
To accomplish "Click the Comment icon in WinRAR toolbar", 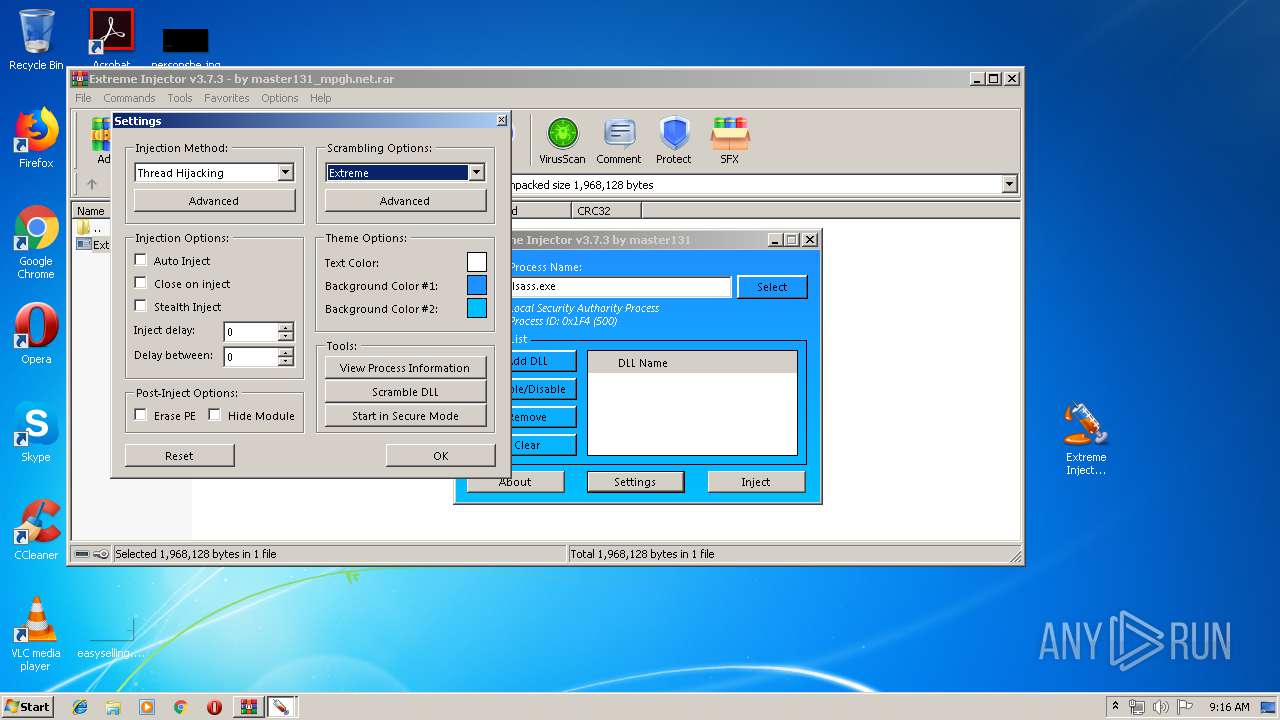I will click(x=619, y=141).
